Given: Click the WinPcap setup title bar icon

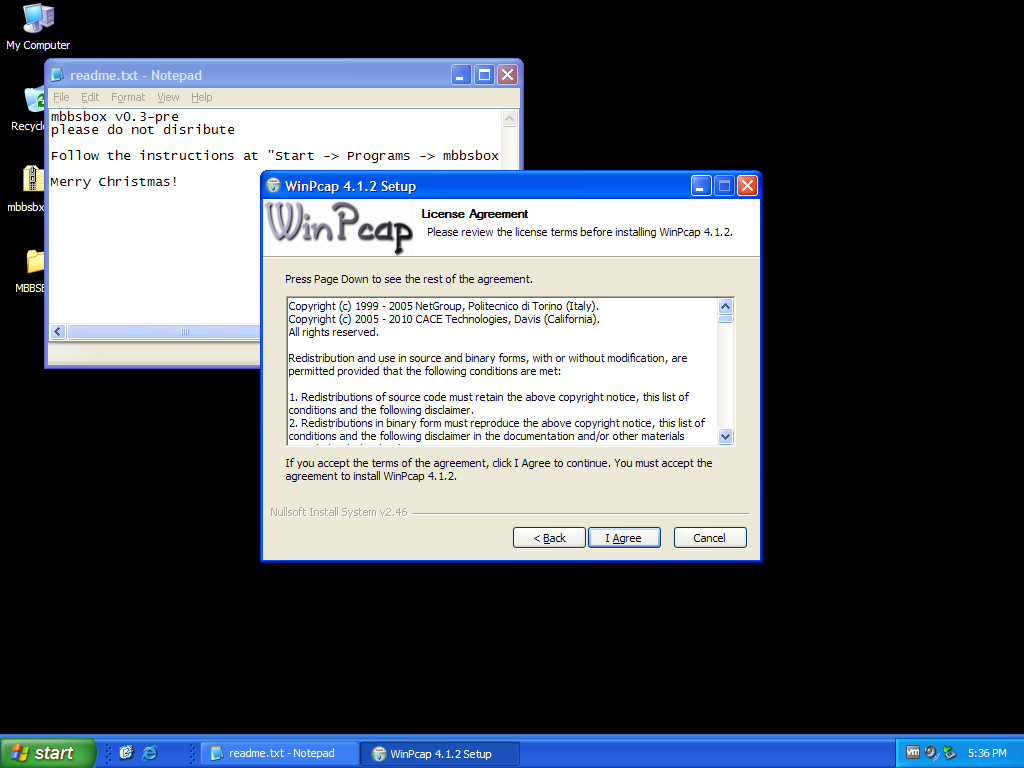Looking at the screenshot, I should click(273, 186).
